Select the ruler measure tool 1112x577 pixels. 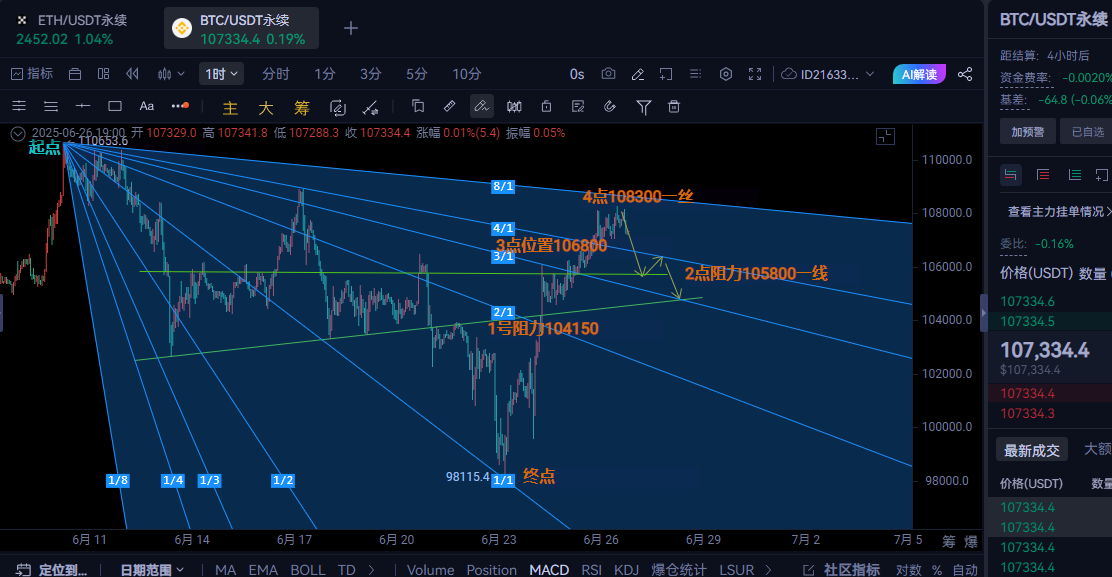click(450, 106)
